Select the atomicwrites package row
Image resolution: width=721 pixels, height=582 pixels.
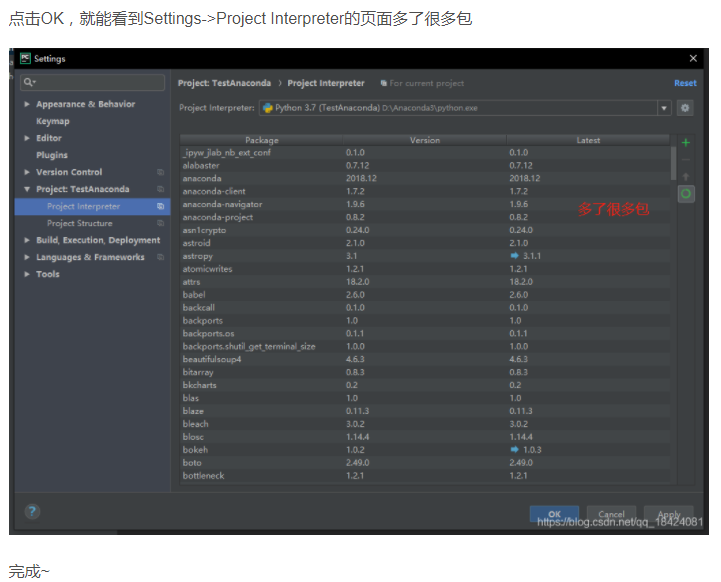[x=425, y=269]
